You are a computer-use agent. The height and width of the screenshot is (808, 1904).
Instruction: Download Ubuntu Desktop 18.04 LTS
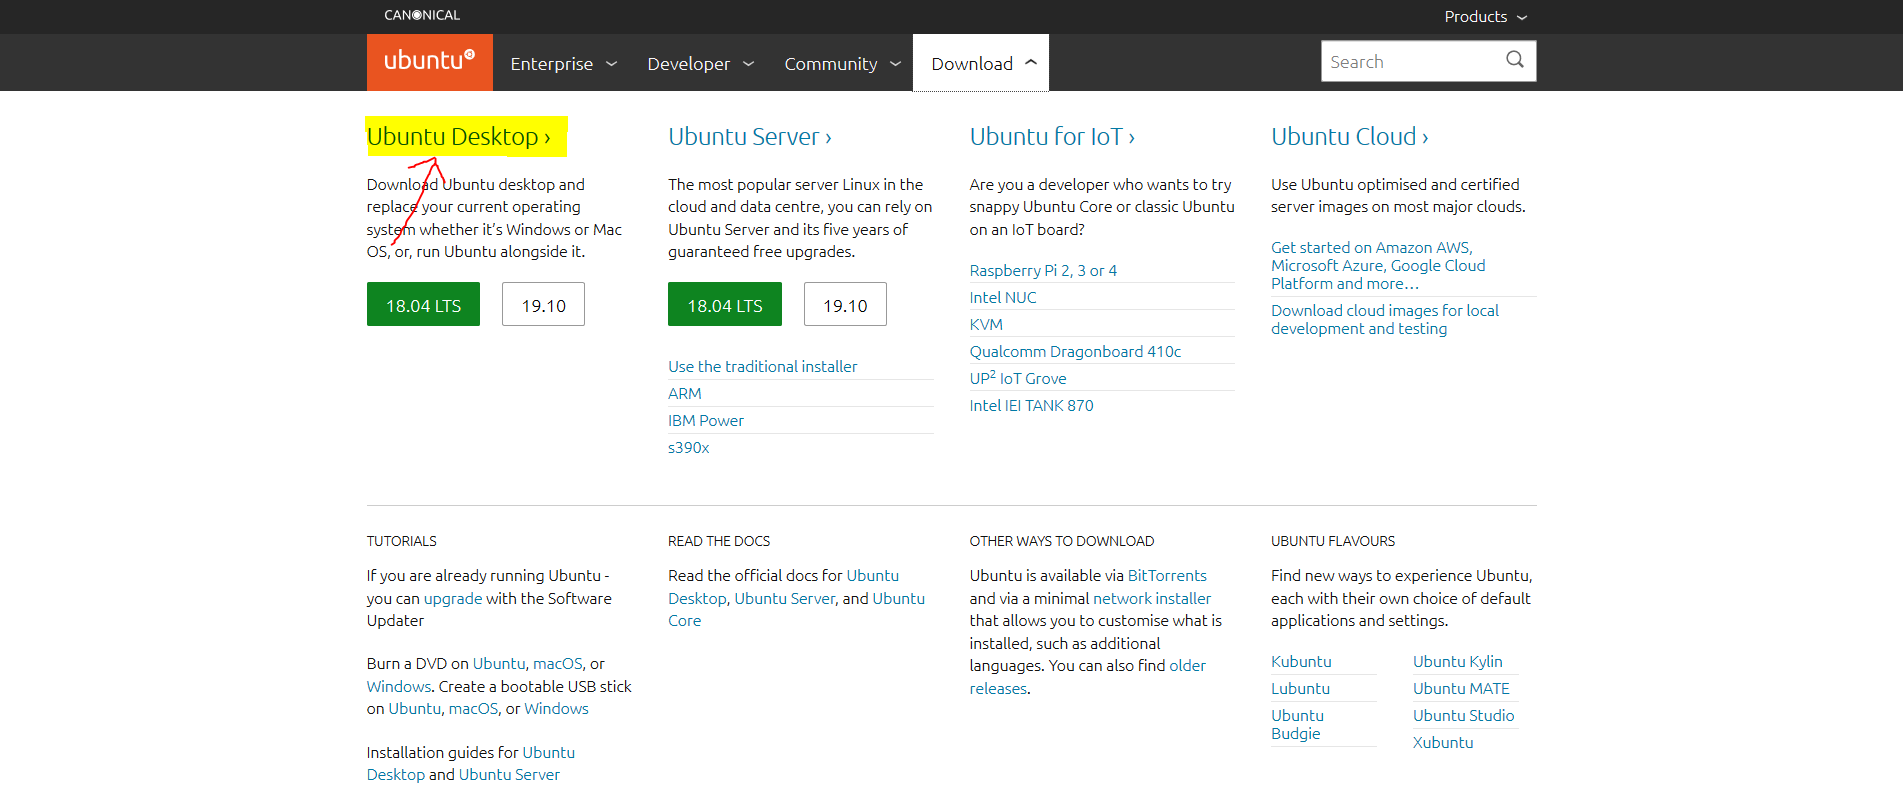(x=423, y=305)
